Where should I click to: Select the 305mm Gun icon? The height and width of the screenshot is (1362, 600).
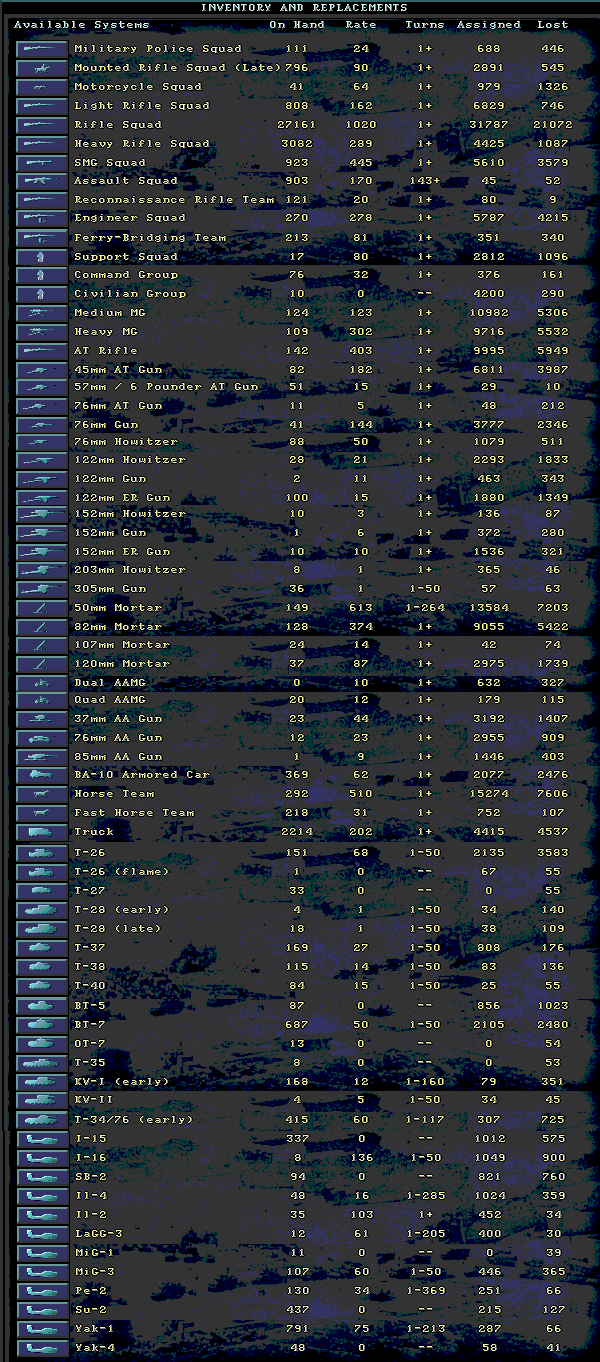41,588
